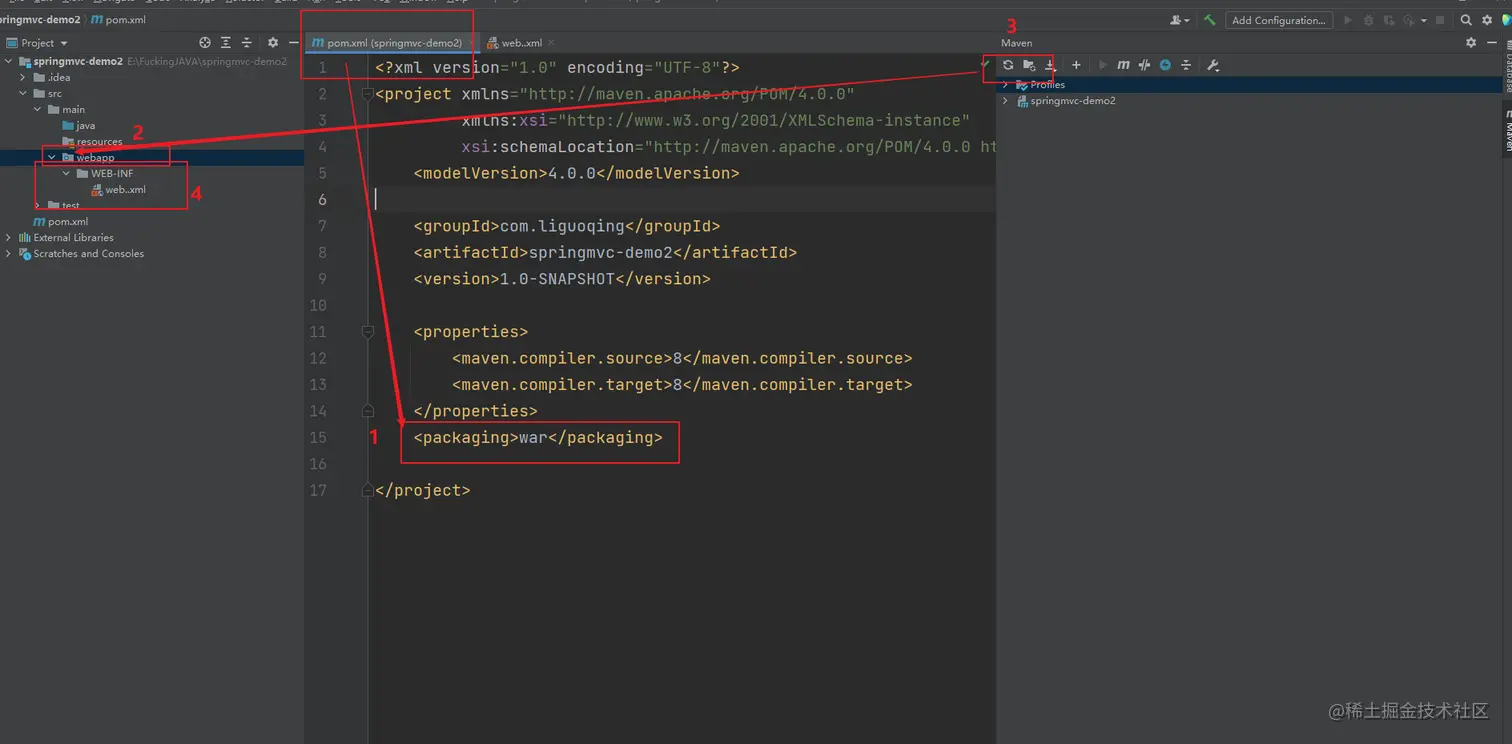Click the version 1.0-SNAPSHOT line

[x=562, y=279]
